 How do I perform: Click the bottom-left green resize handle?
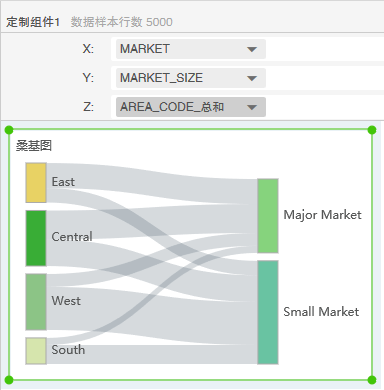(x=9, y=380)
